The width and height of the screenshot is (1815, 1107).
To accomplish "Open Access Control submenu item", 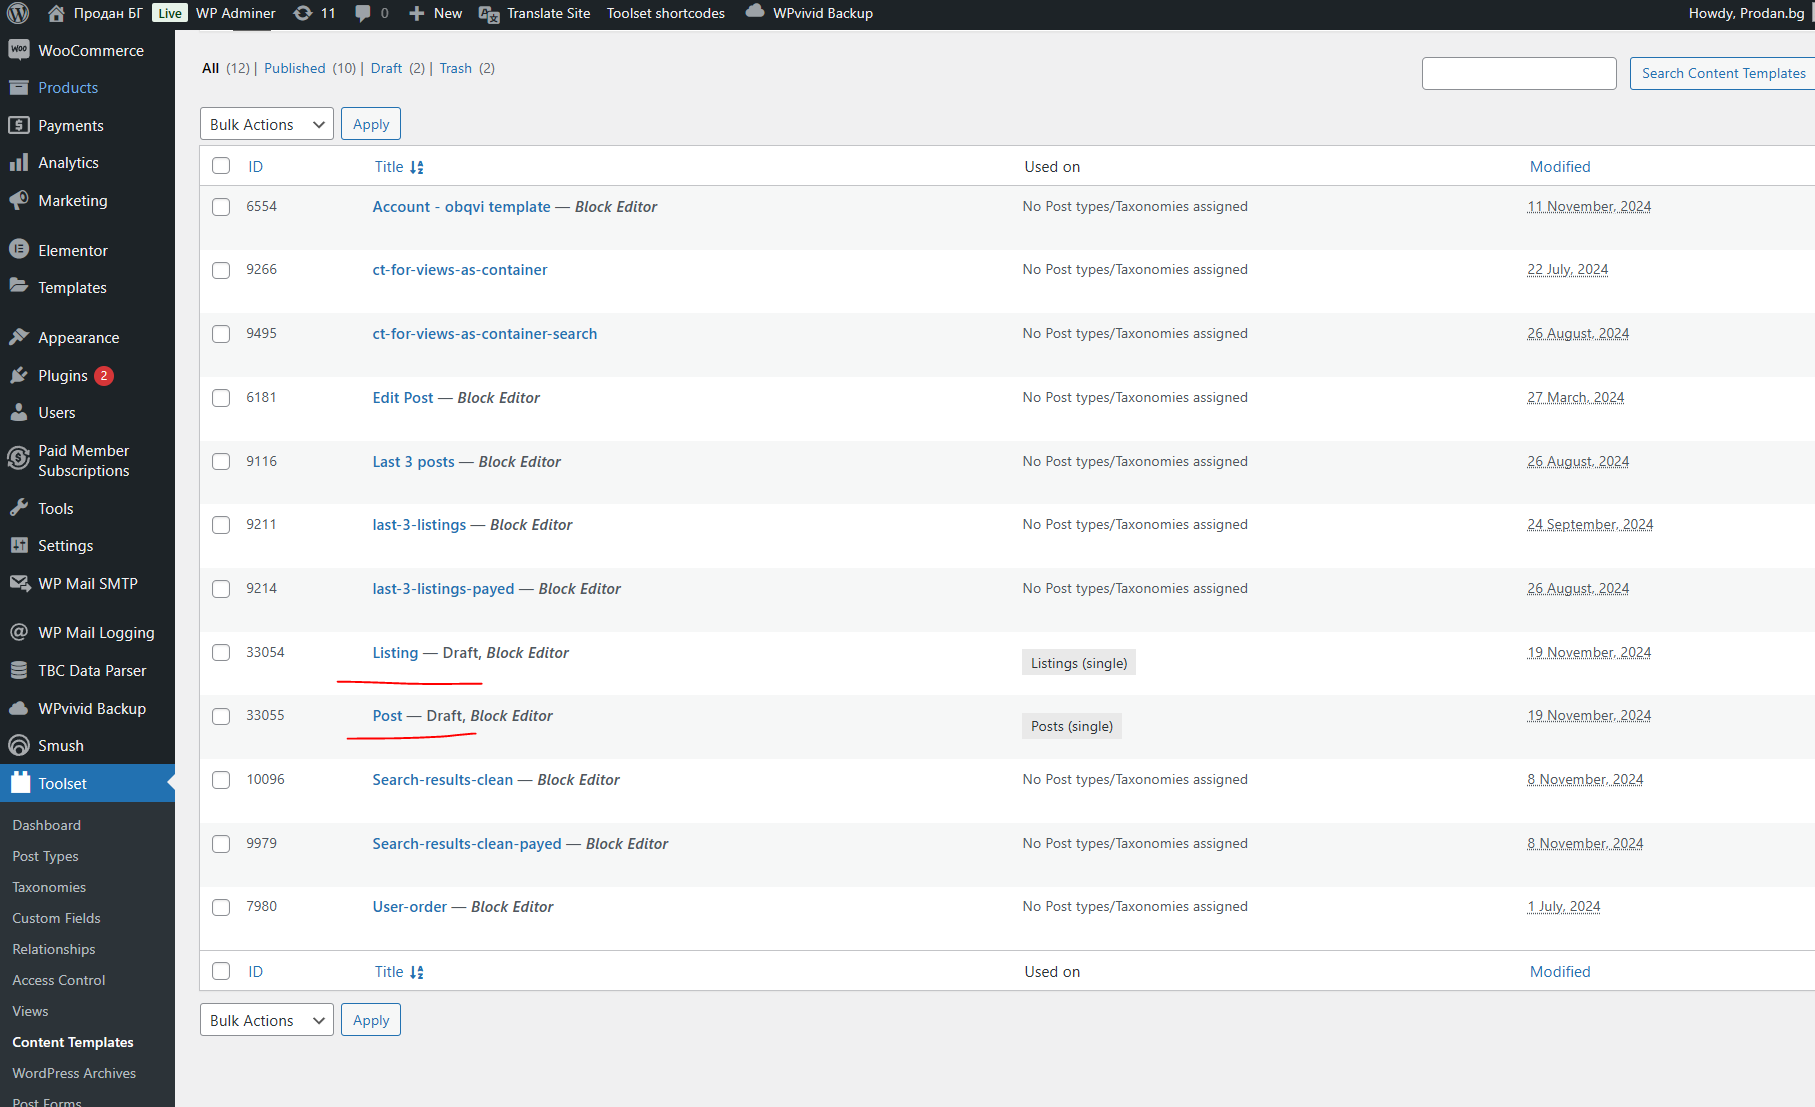I will tap(59, 980).
